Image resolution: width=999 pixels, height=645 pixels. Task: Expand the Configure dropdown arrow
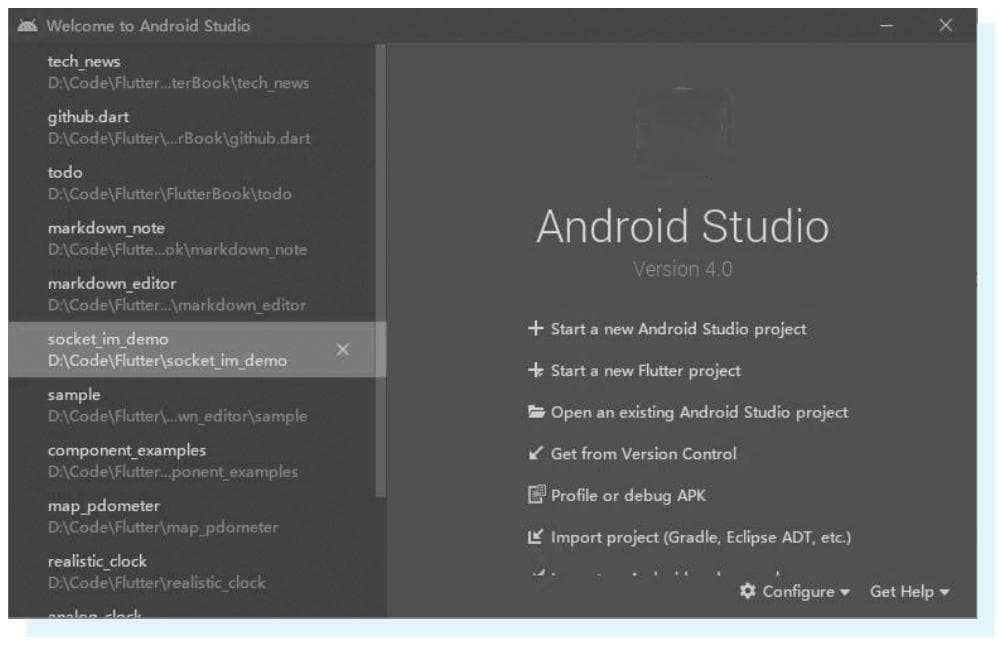(x=845, y=592)
